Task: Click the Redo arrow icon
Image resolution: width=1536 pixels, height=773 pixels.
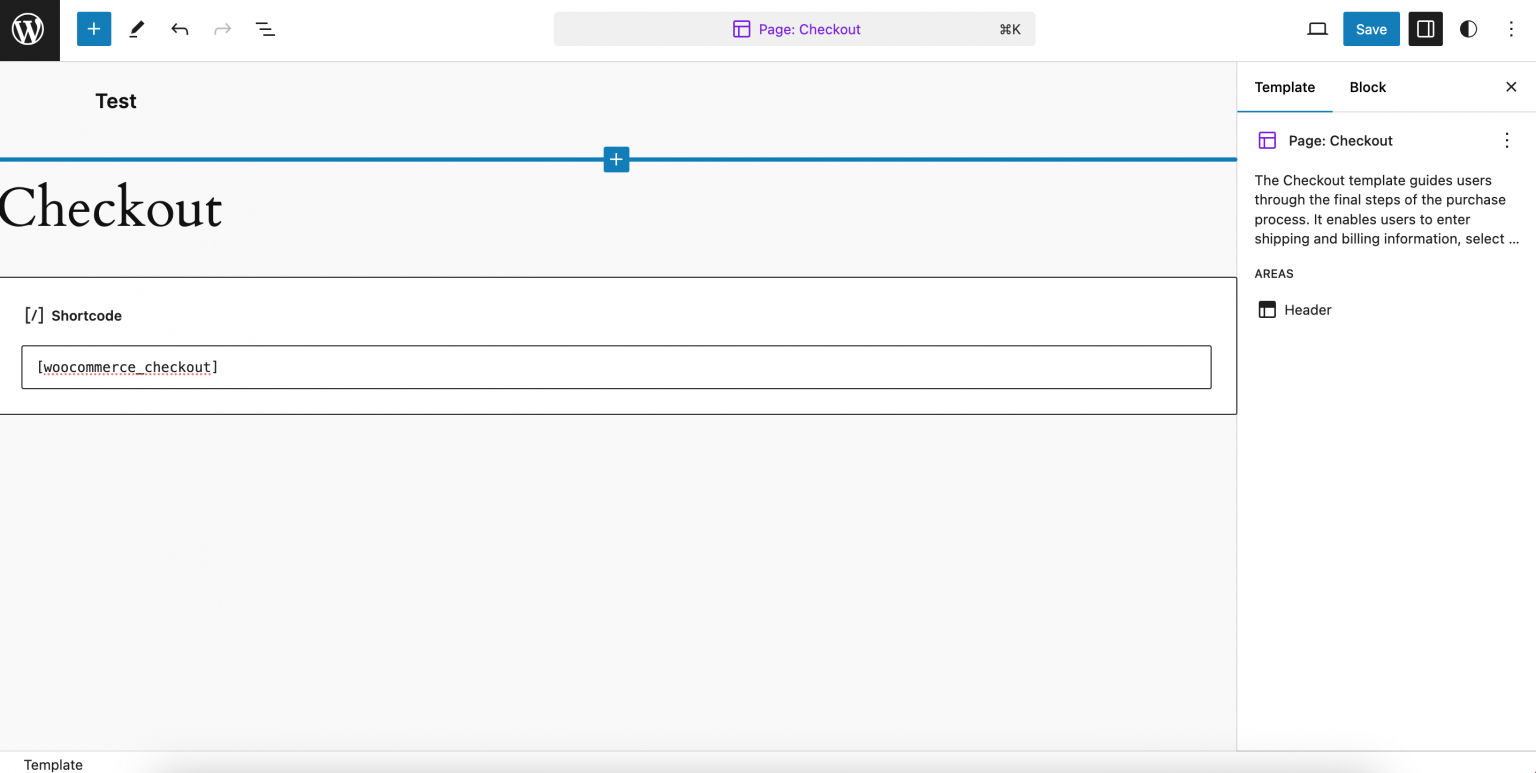Action: pyautogui.click(x=222, y=29)
